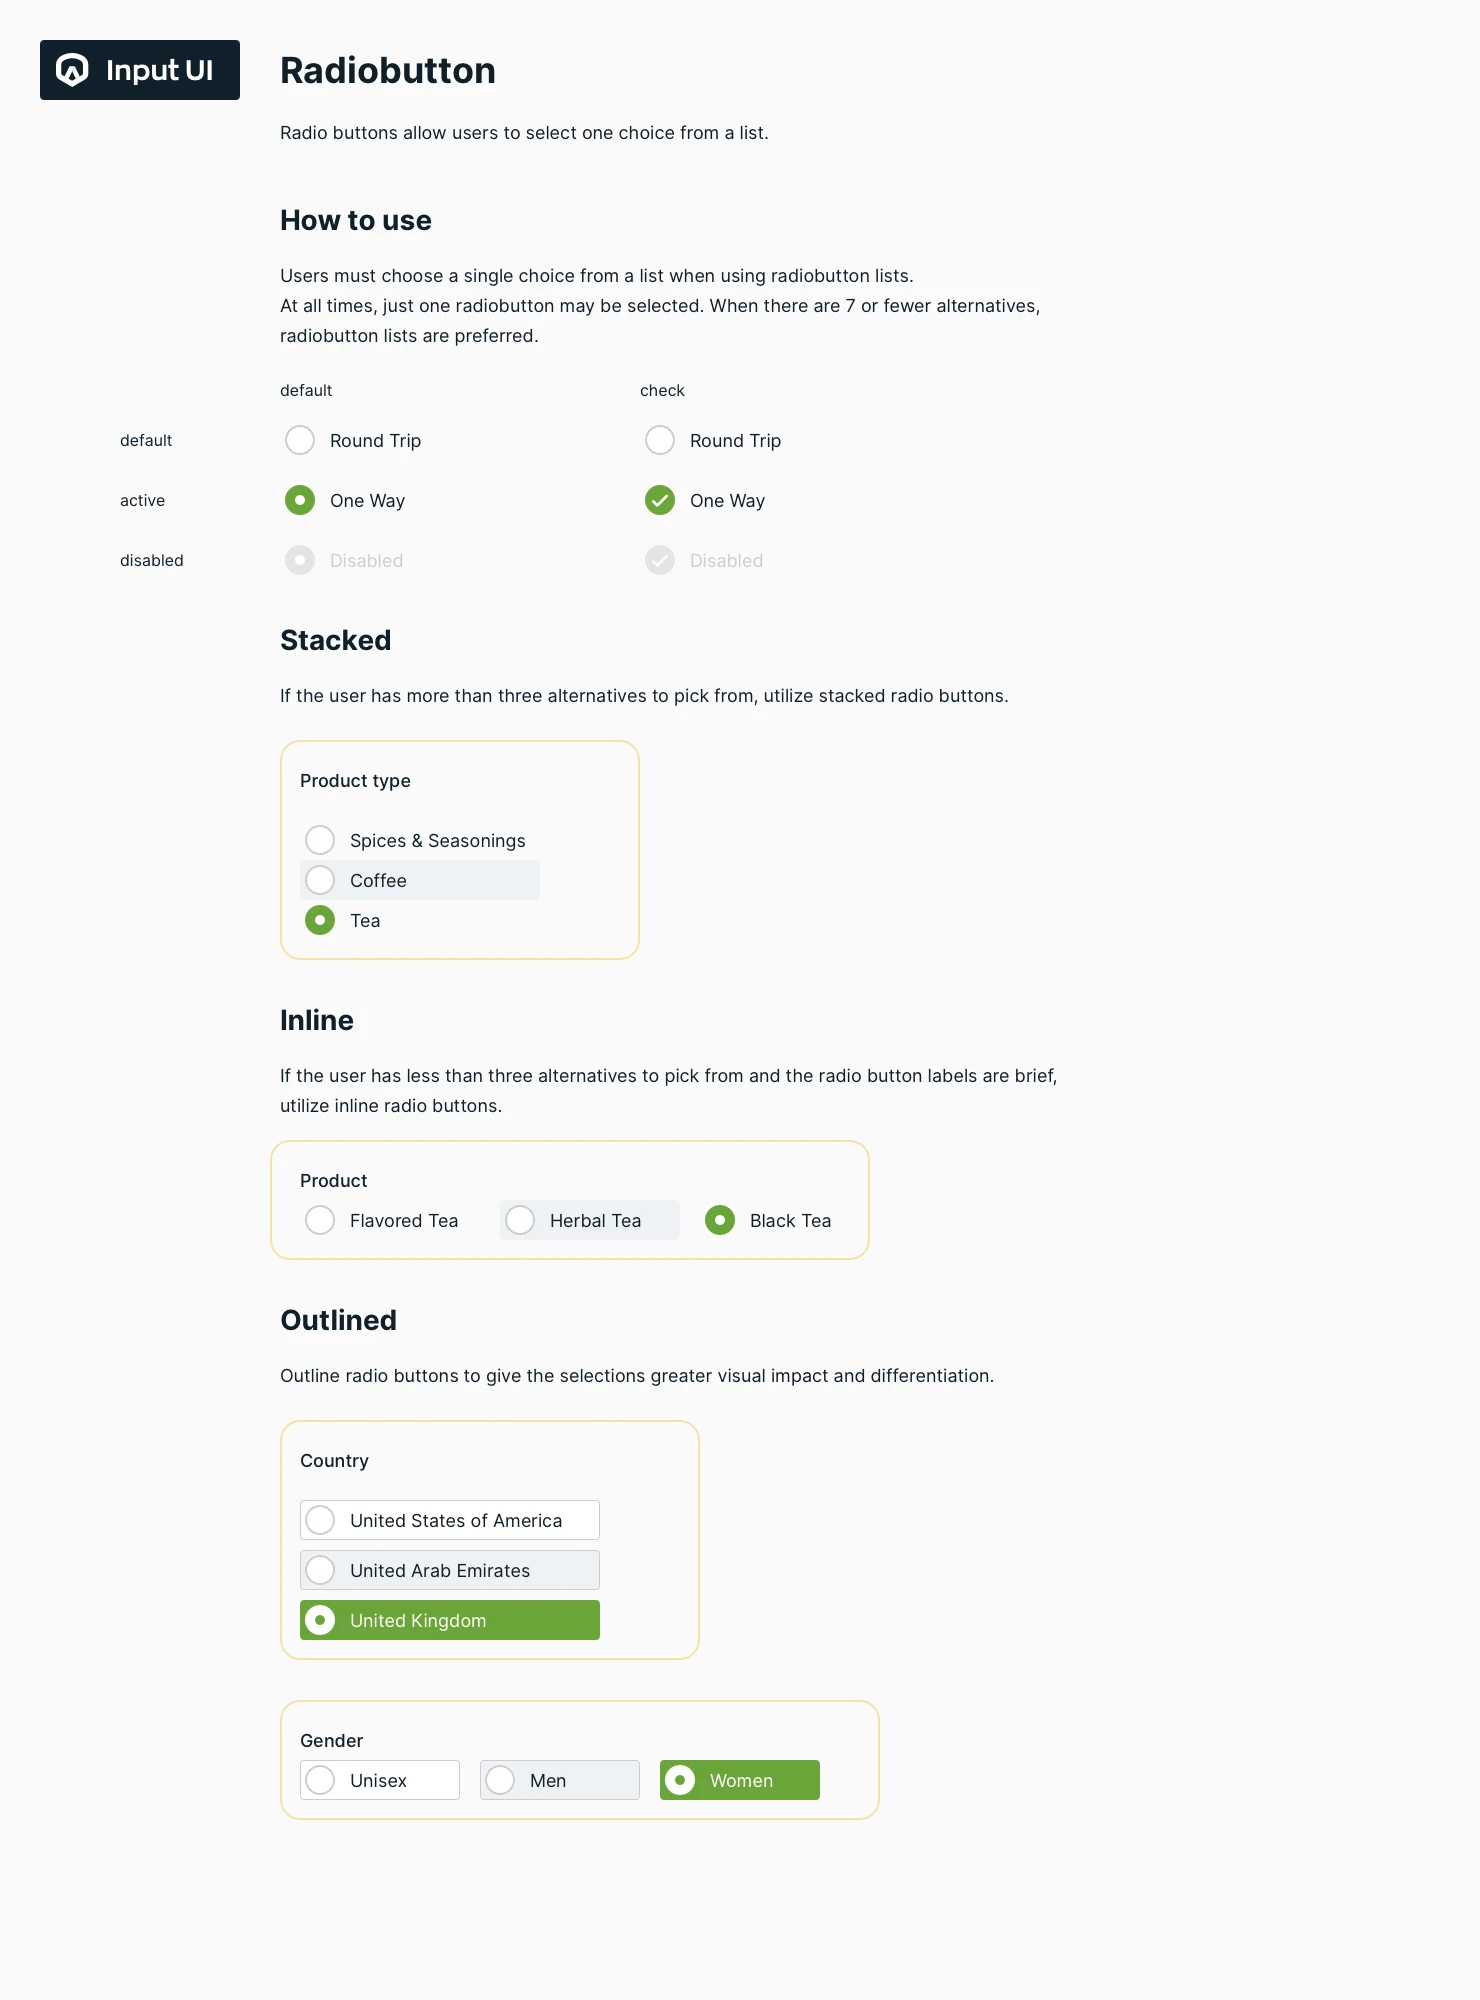The image size is (1480, 2000).
Task: Choose Spices & Seasonings product type
Action: 320,840
